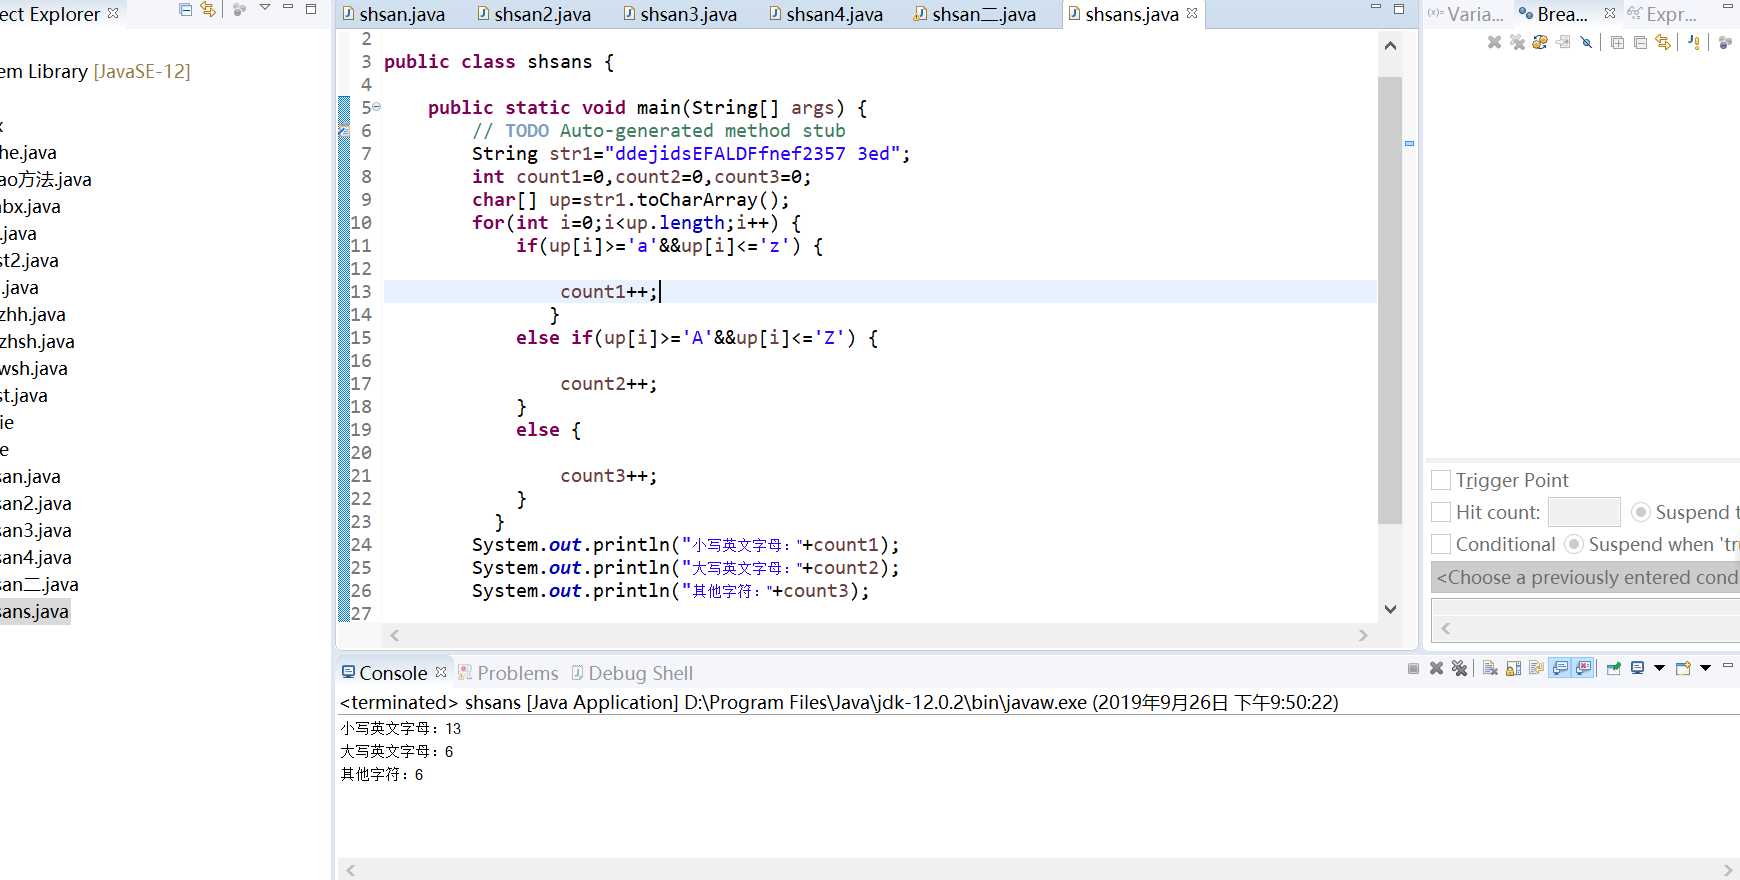Screen dimensions: 1740x880
Task: Open the Variables view tab
Action: click(1466, 14)
